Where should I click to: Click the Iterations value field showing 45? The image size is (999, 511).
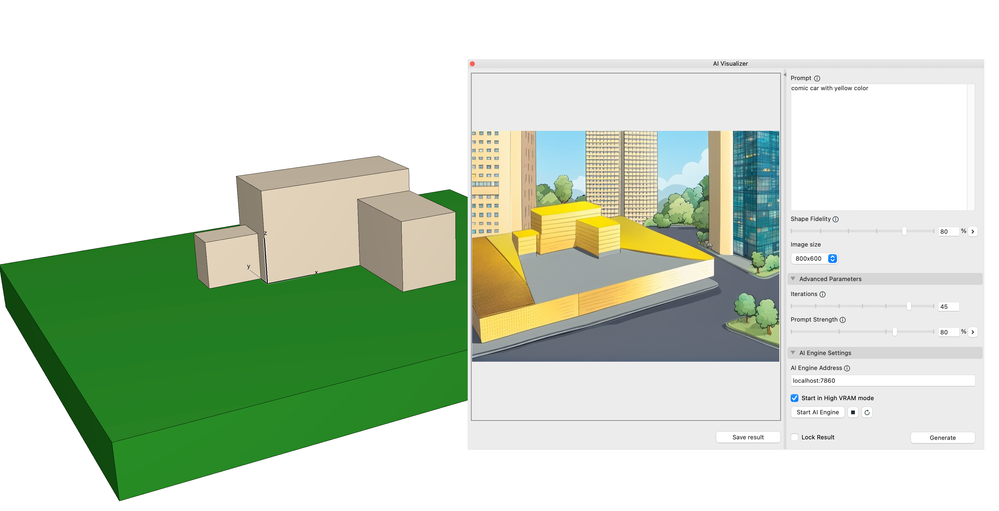[948, 306]
